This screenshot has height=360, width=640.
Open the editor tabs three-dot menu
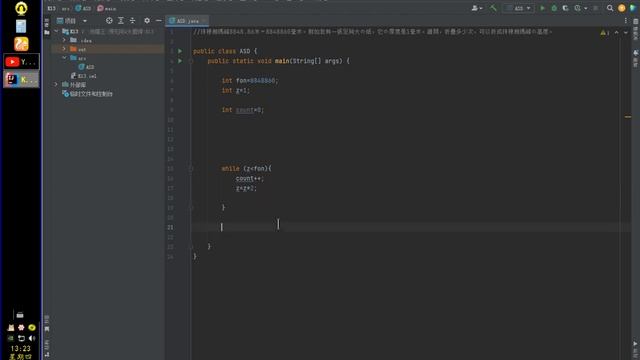(626, 20)
